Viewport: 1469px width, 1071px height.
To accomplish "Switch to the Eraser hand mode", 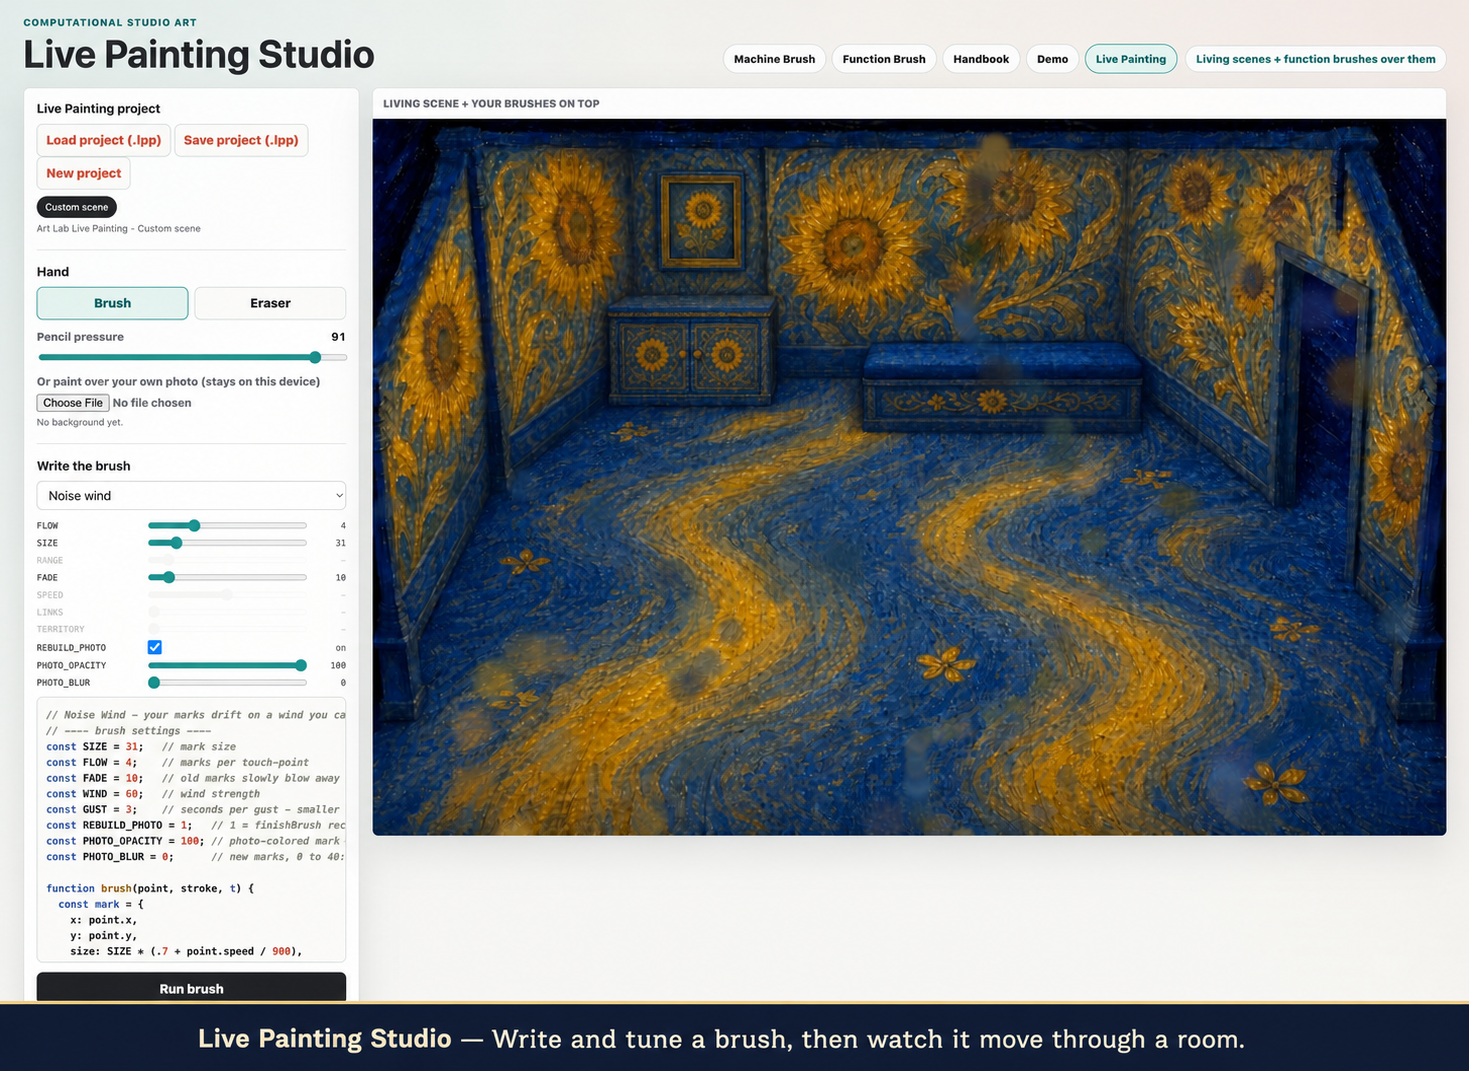I will (270, 303).
